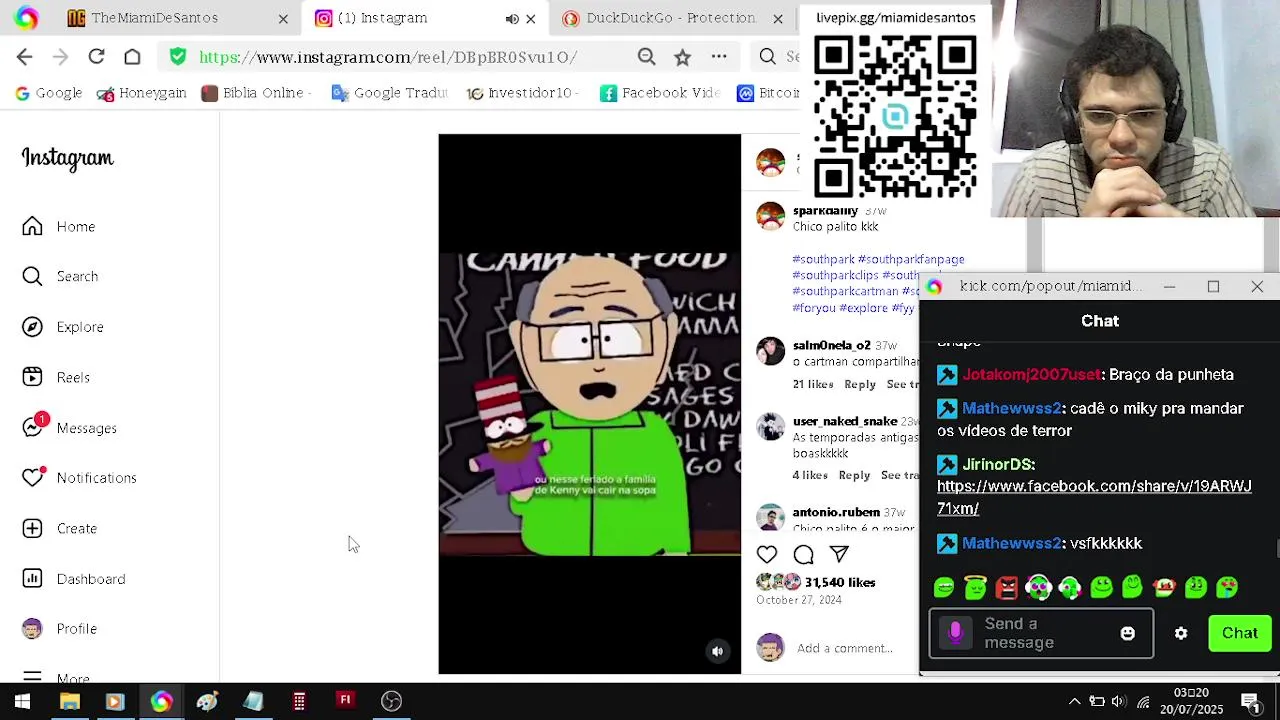Insert the red angry emote in chat
The image size is (1280, 720).
(x=1007, y=588)
